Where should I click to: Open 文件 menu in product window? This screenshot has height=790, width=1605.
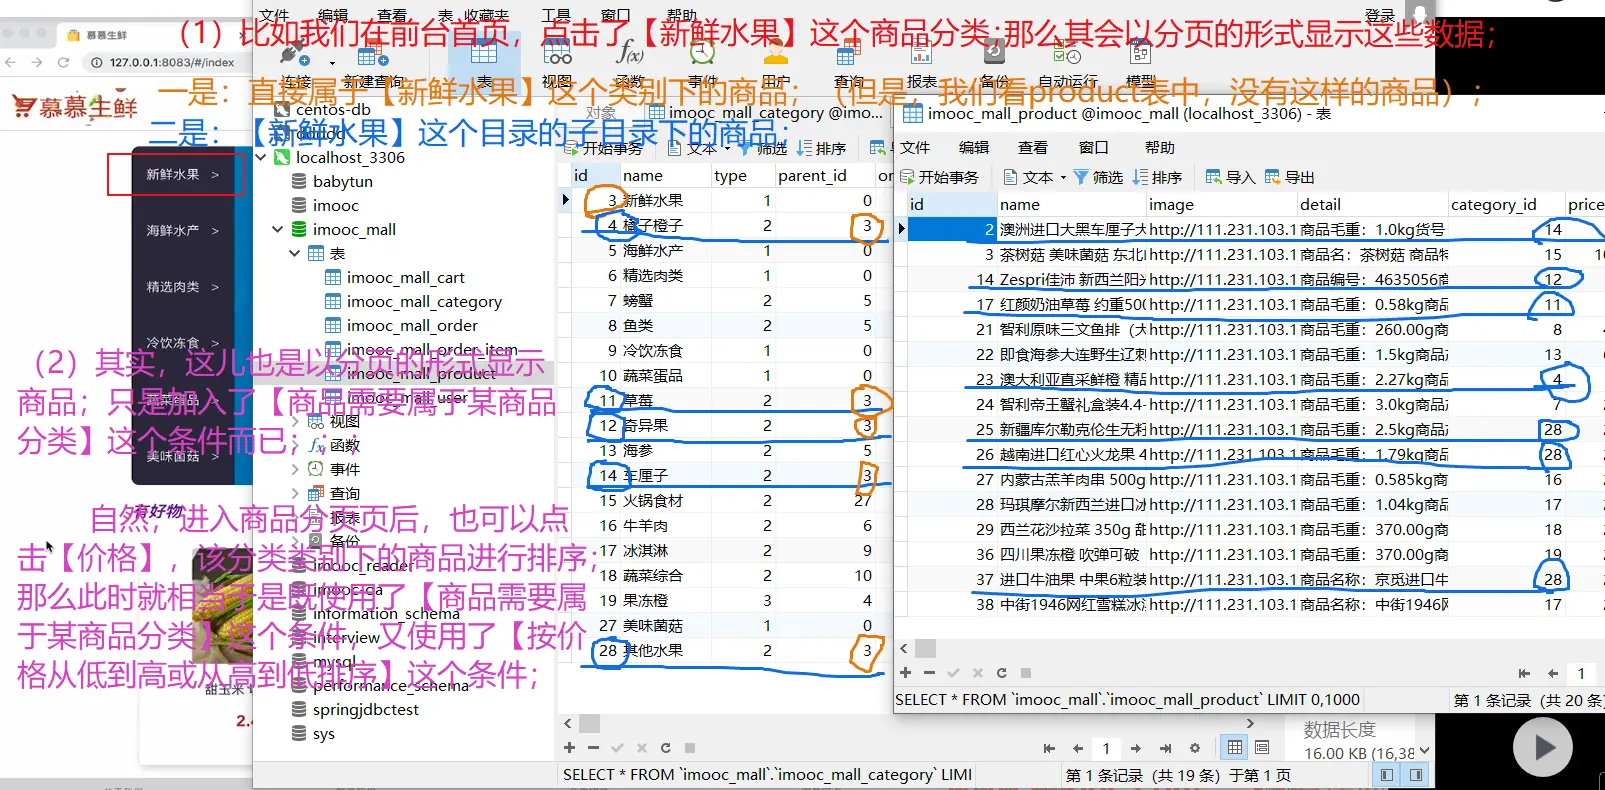[x=915, y=148]
